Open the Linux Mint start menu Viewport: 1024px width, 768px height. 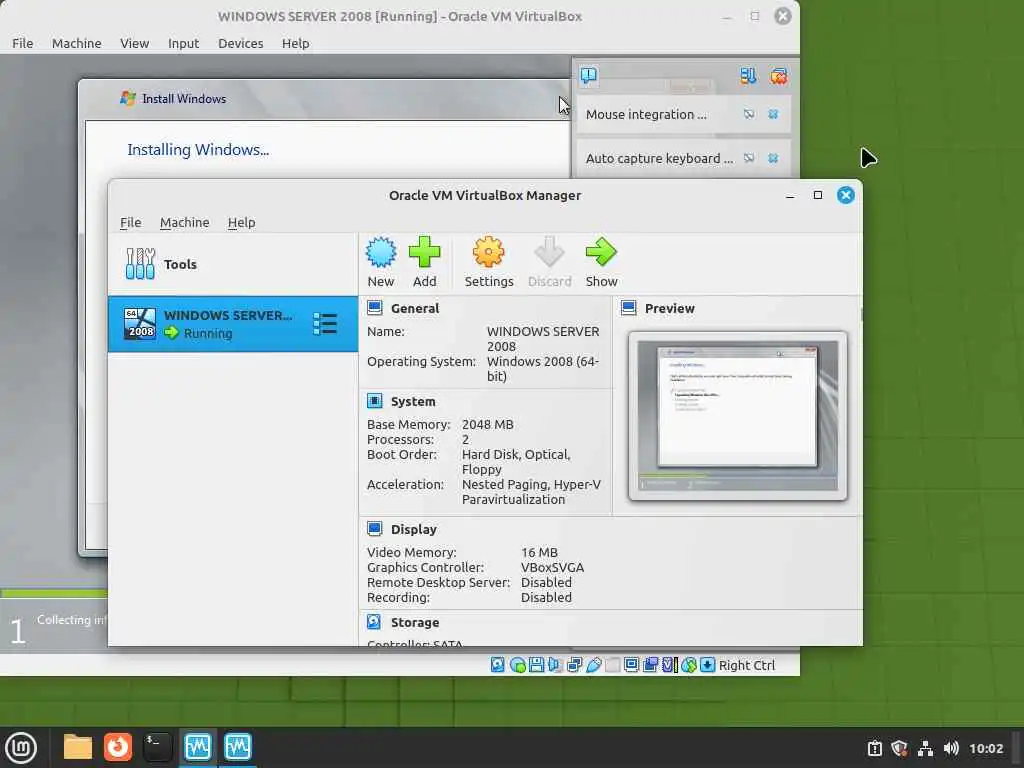click(x=21, y=747)
